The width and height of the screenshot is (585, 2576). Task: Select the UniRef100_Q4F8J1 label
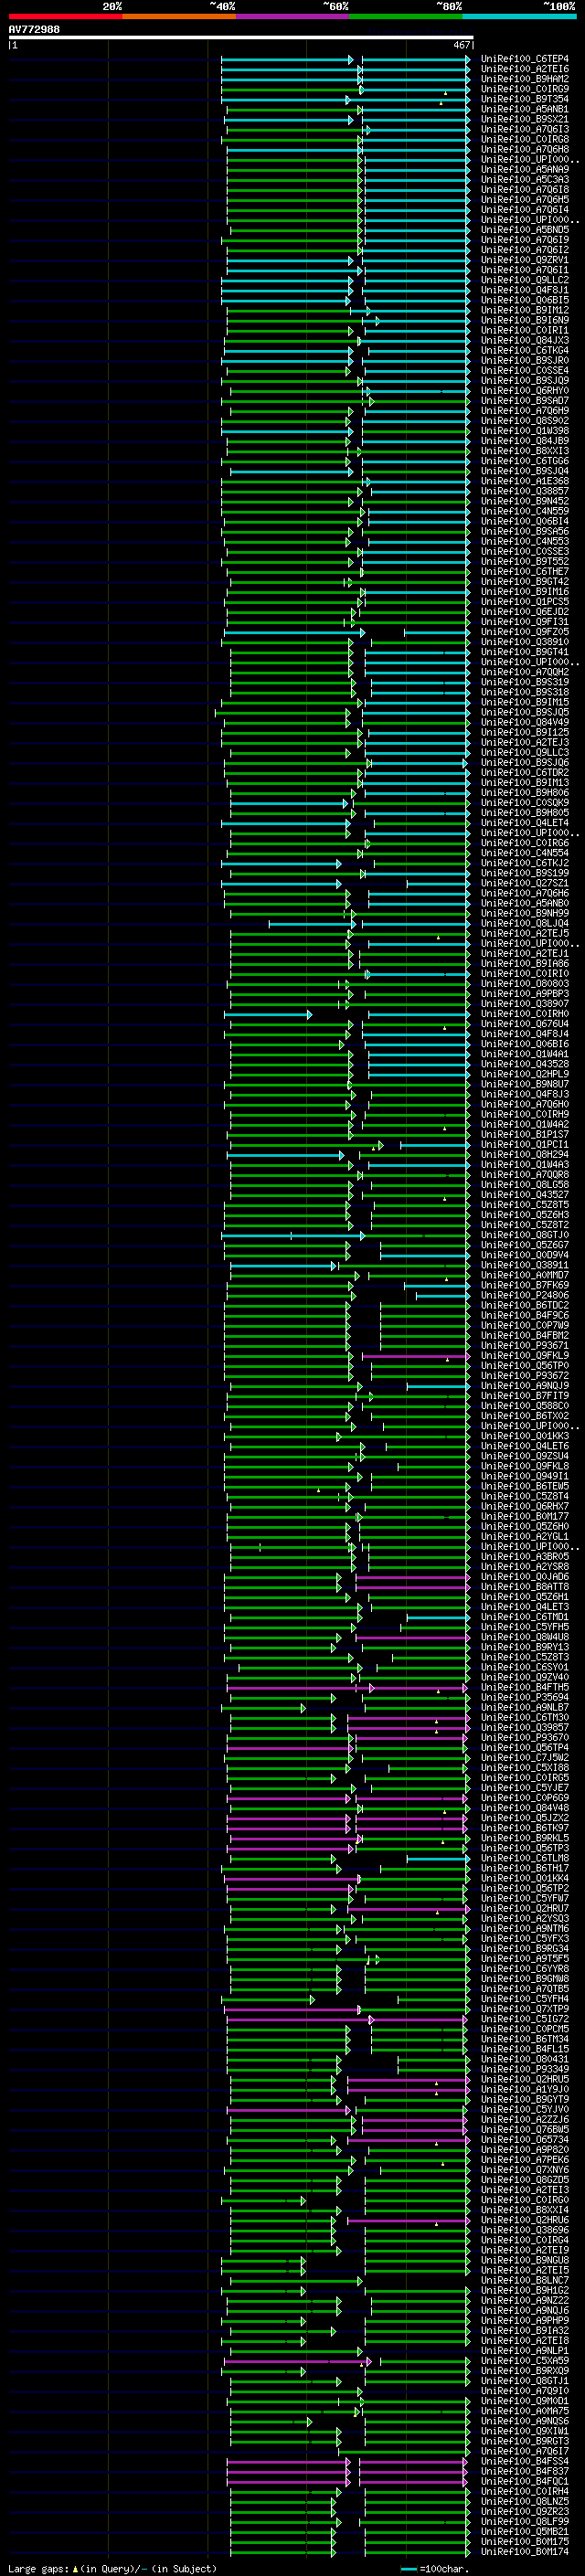[525, 290]
